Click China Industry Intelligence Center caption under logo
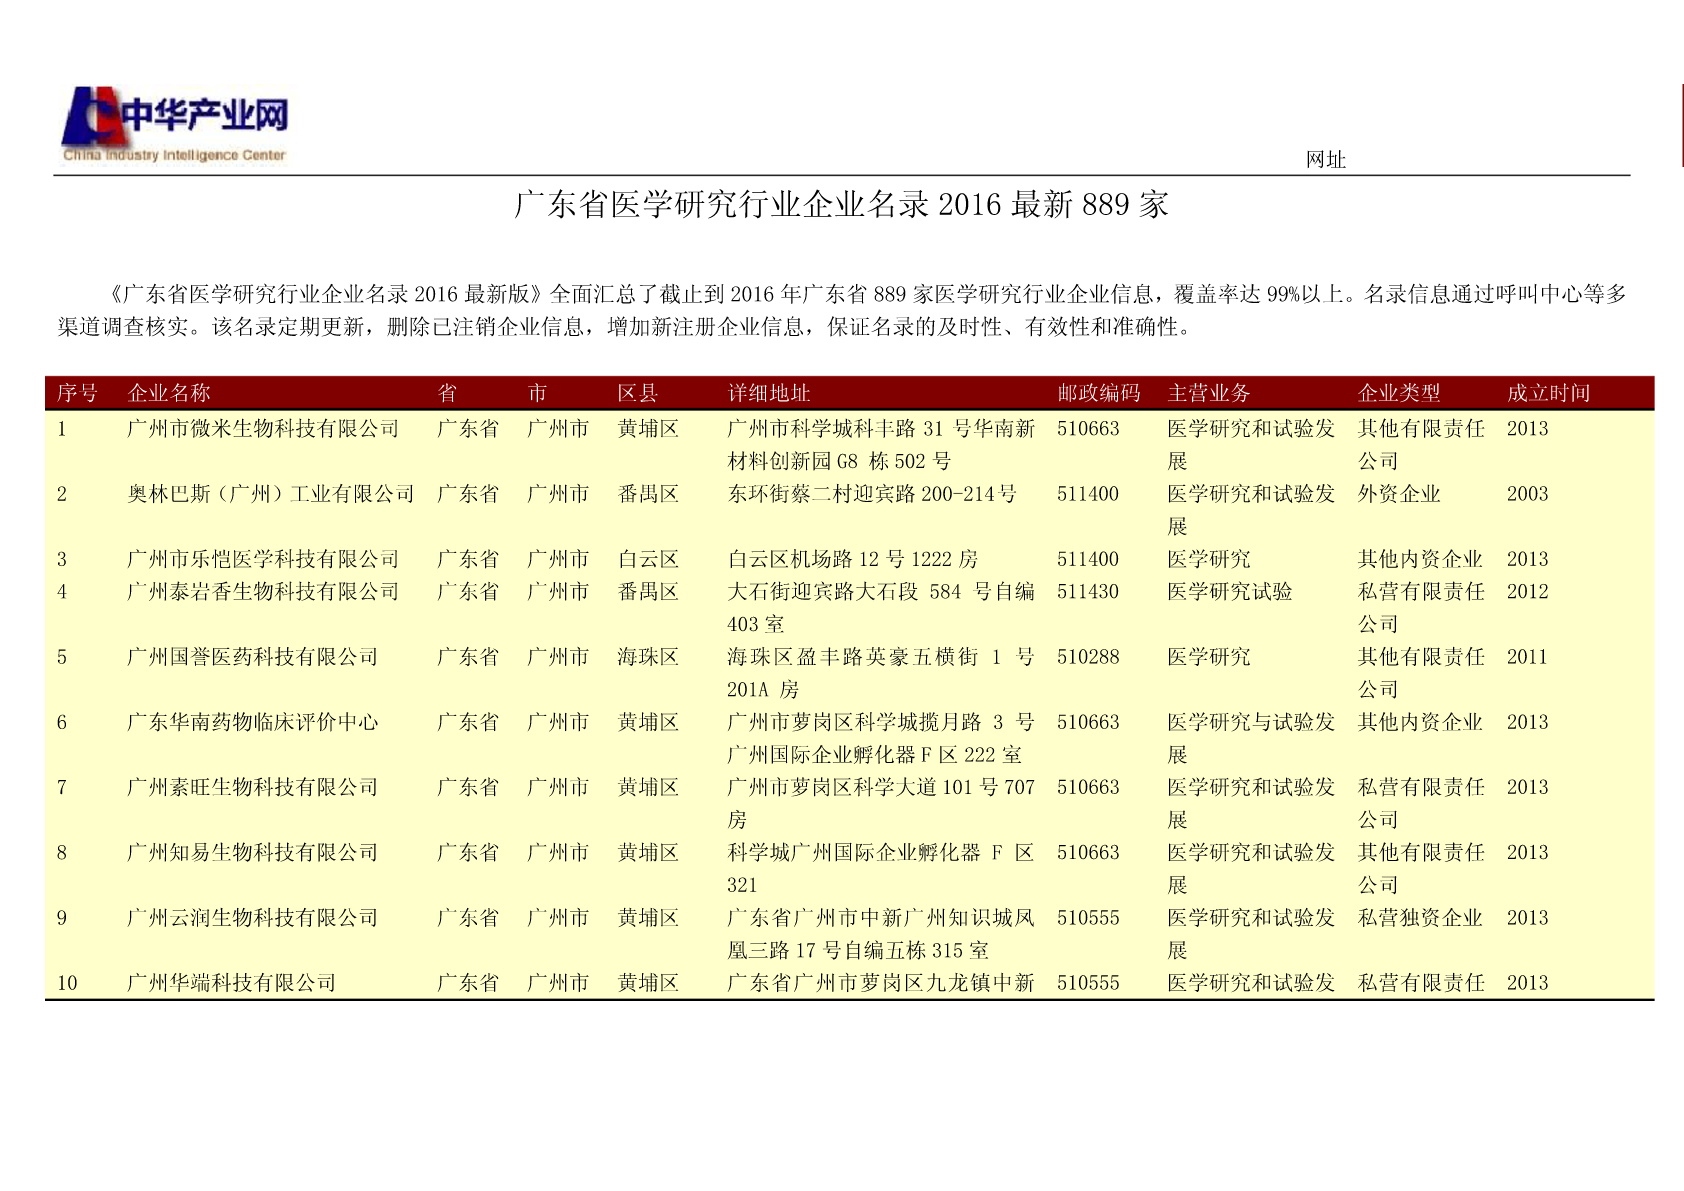Viewport: 1684px width, 1191px height. (x=175, y=156)
